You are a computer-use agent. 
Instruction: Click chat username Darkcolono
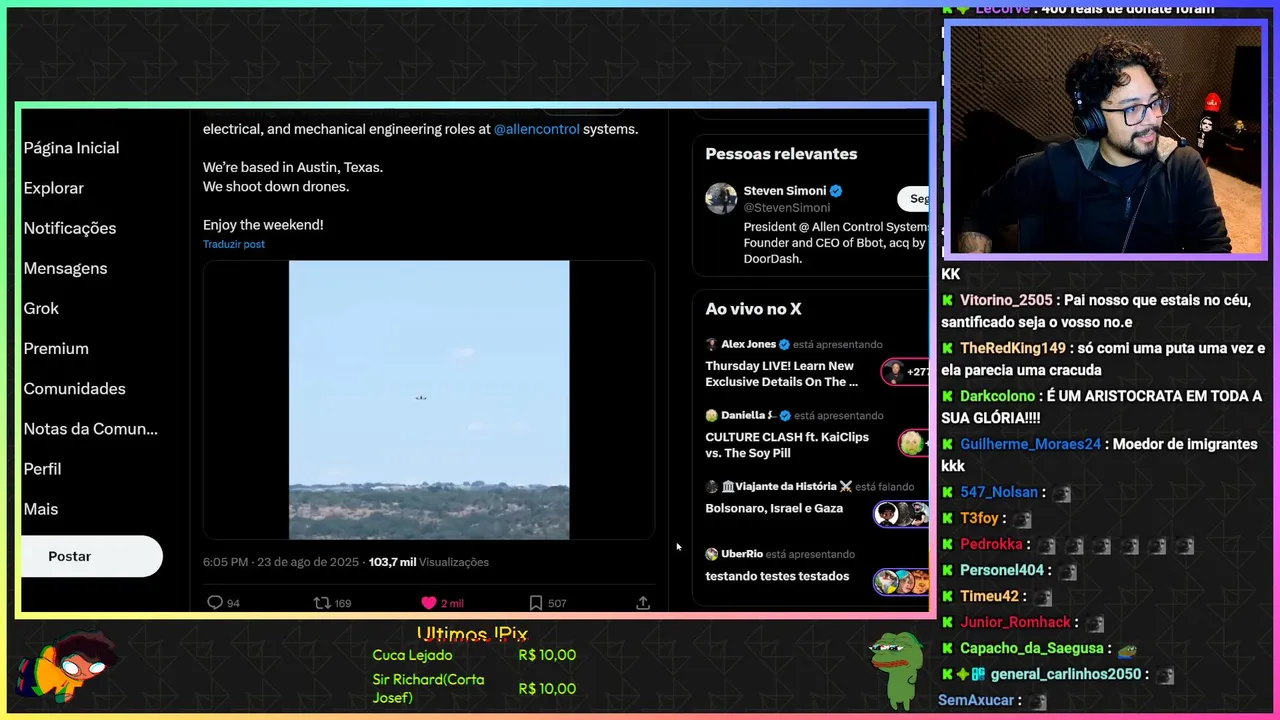click(x=997, y=396)
